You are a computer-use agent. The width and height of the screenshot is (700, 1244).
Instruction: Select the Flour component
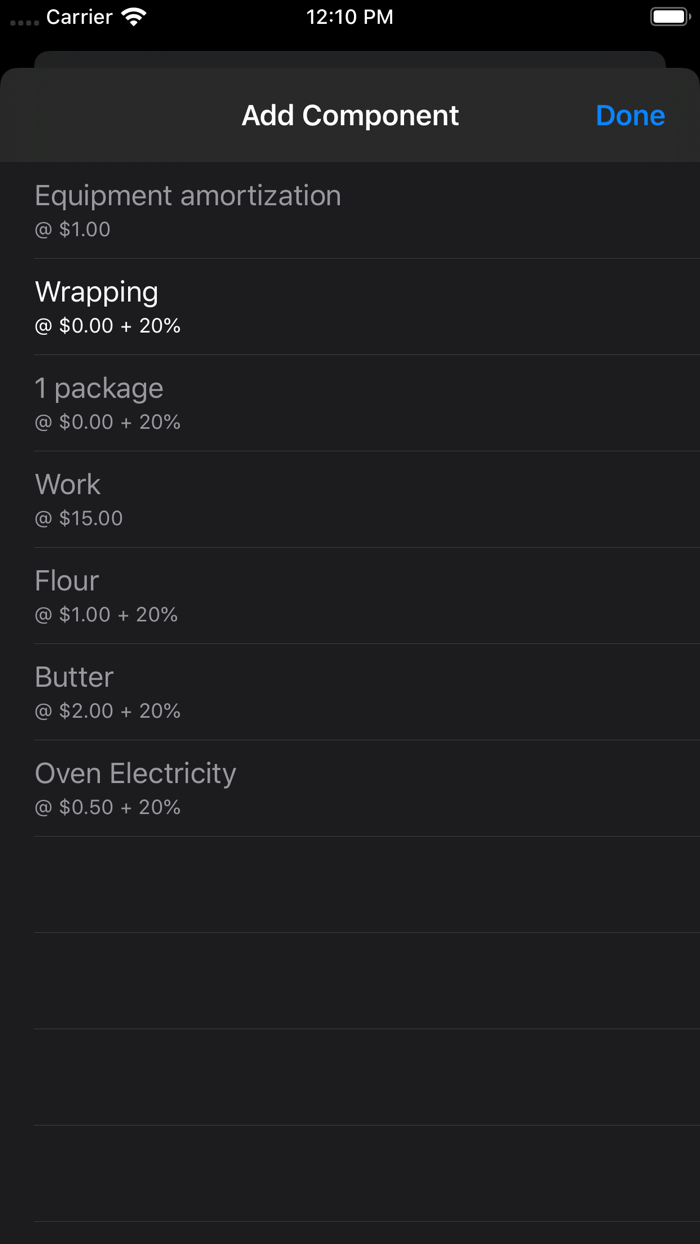(x=67, y=581)
